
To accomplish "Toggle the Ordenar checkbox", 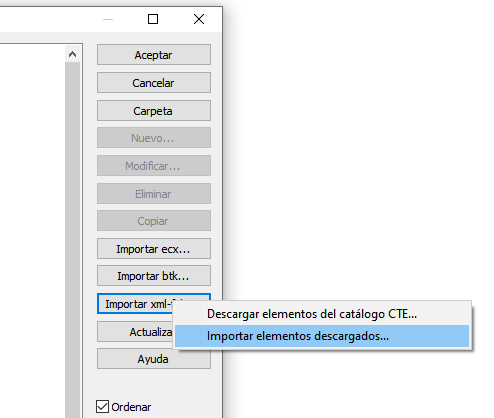I will (102, 407).
